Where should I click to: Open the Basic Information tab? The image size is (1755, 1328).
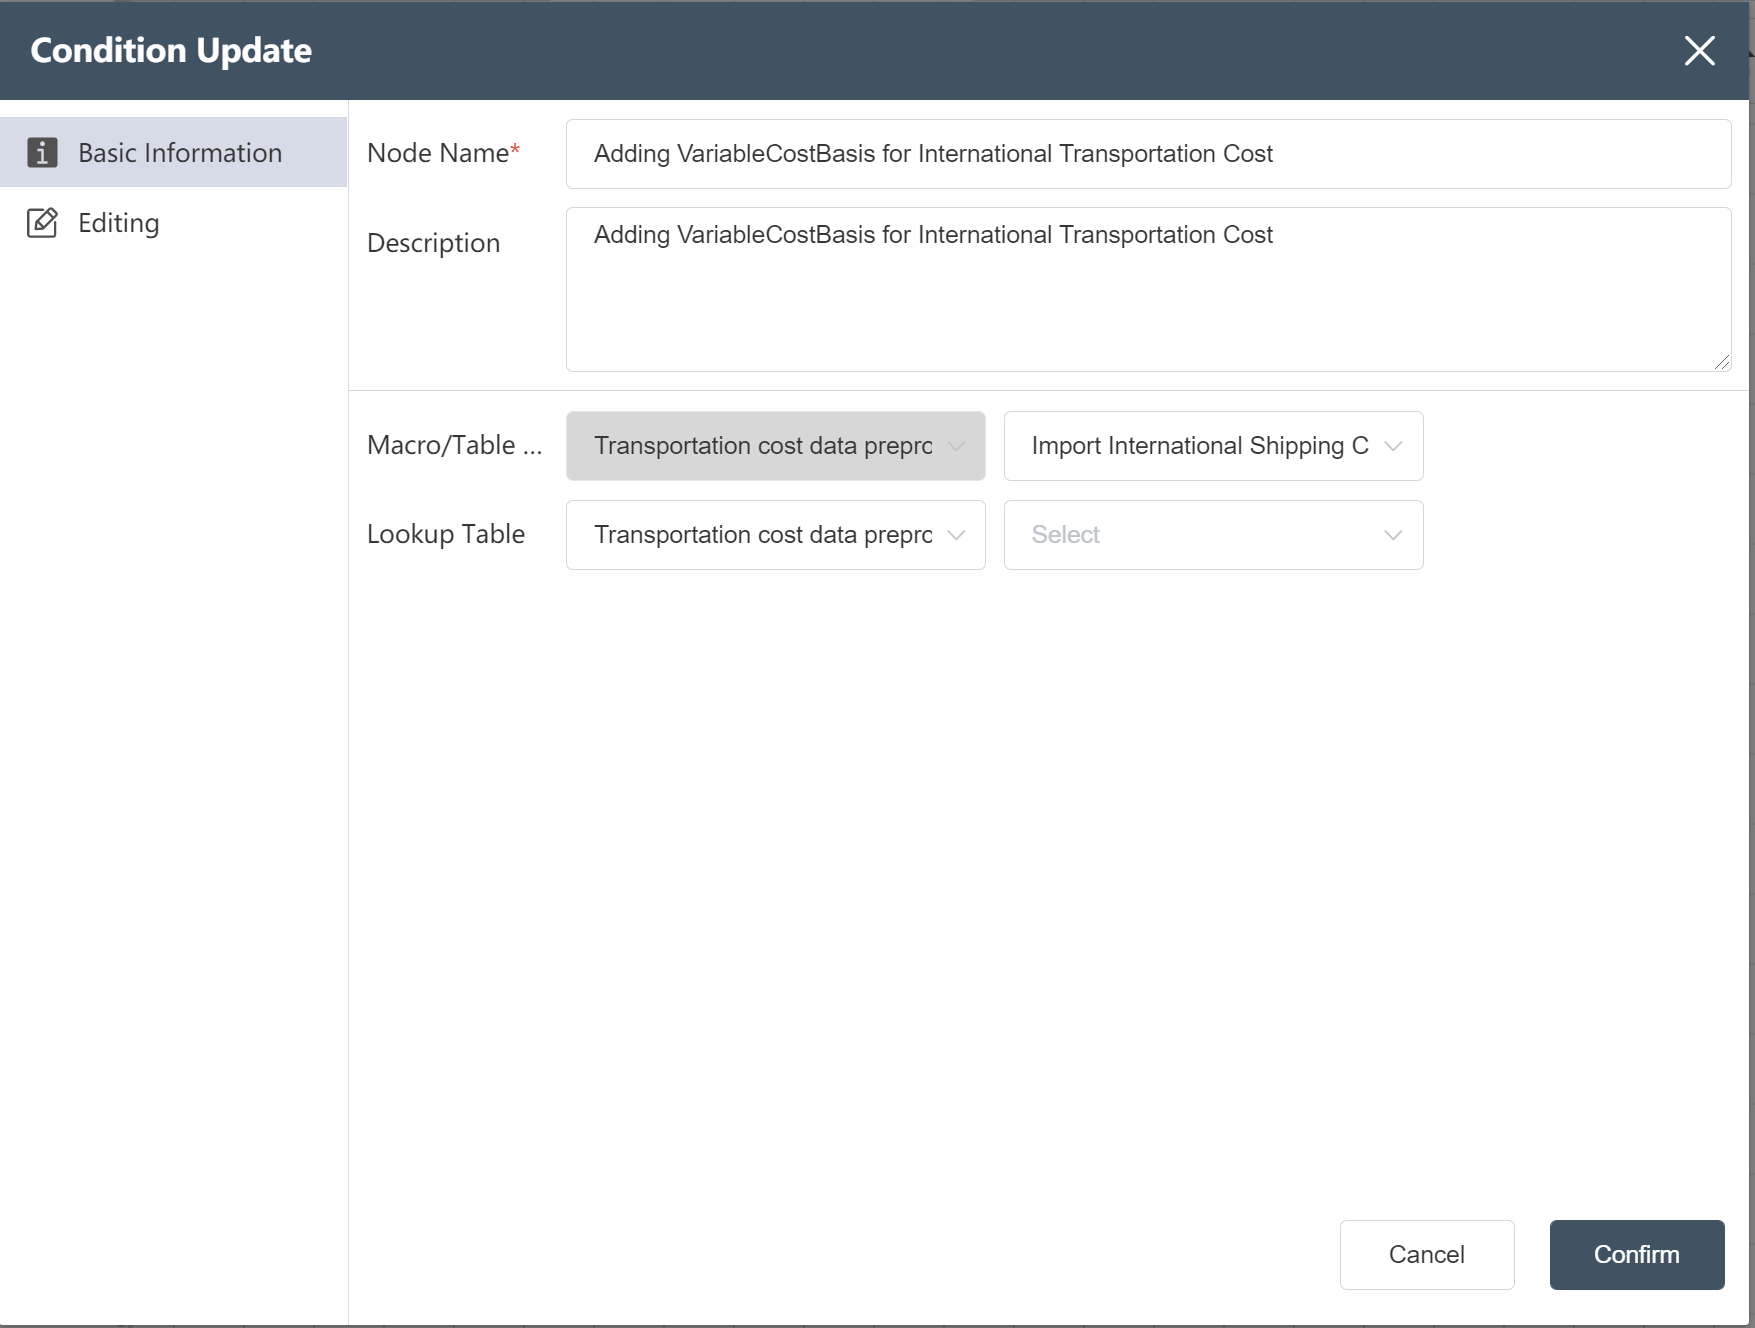pos(173,152)
